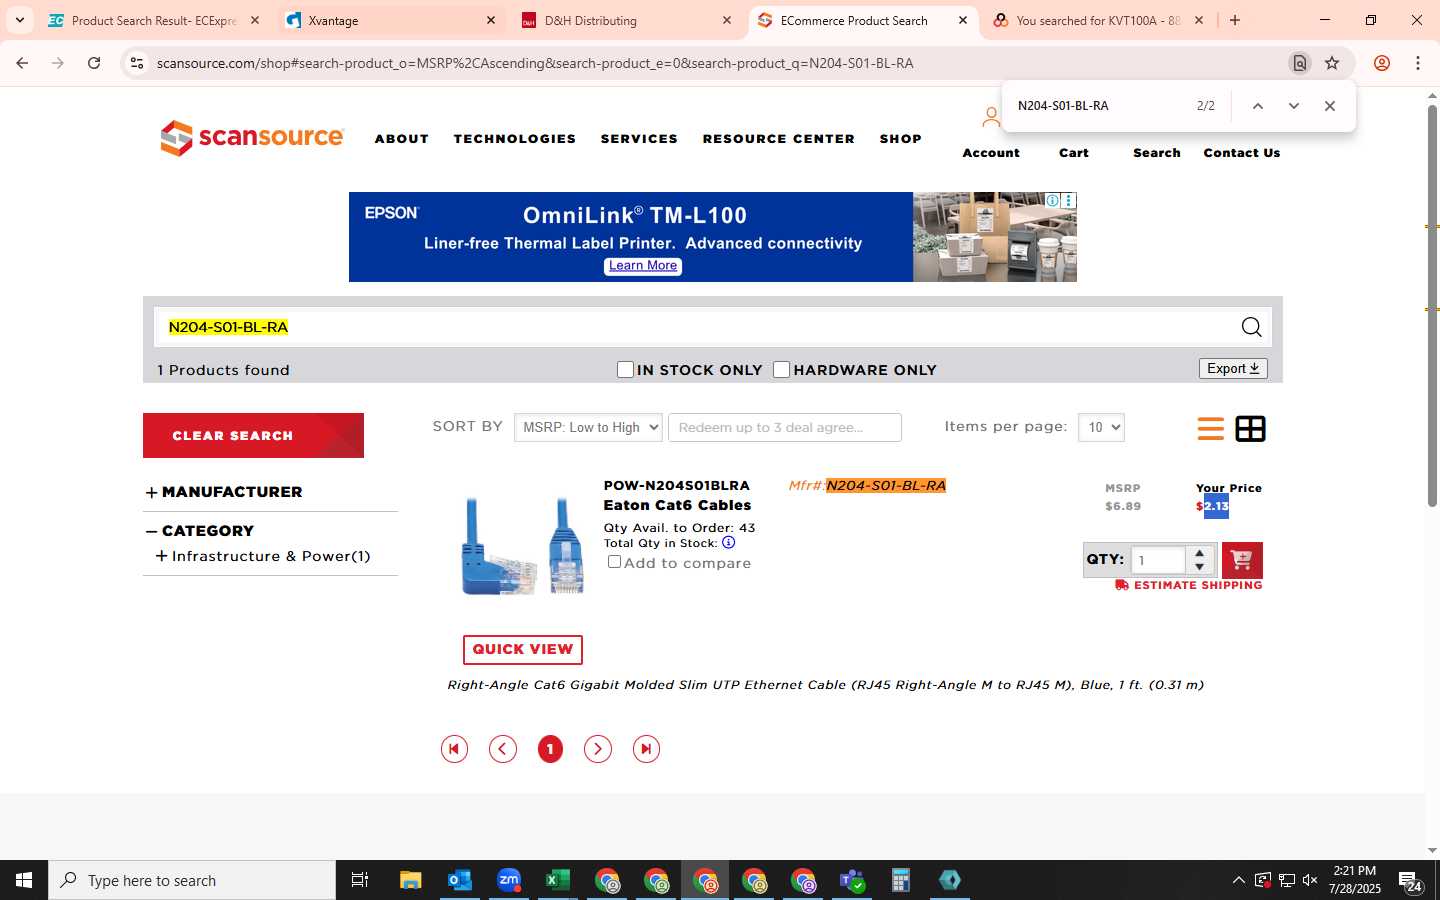Open the SERVICES menu

pyautogui.click(x=639, y=139)
